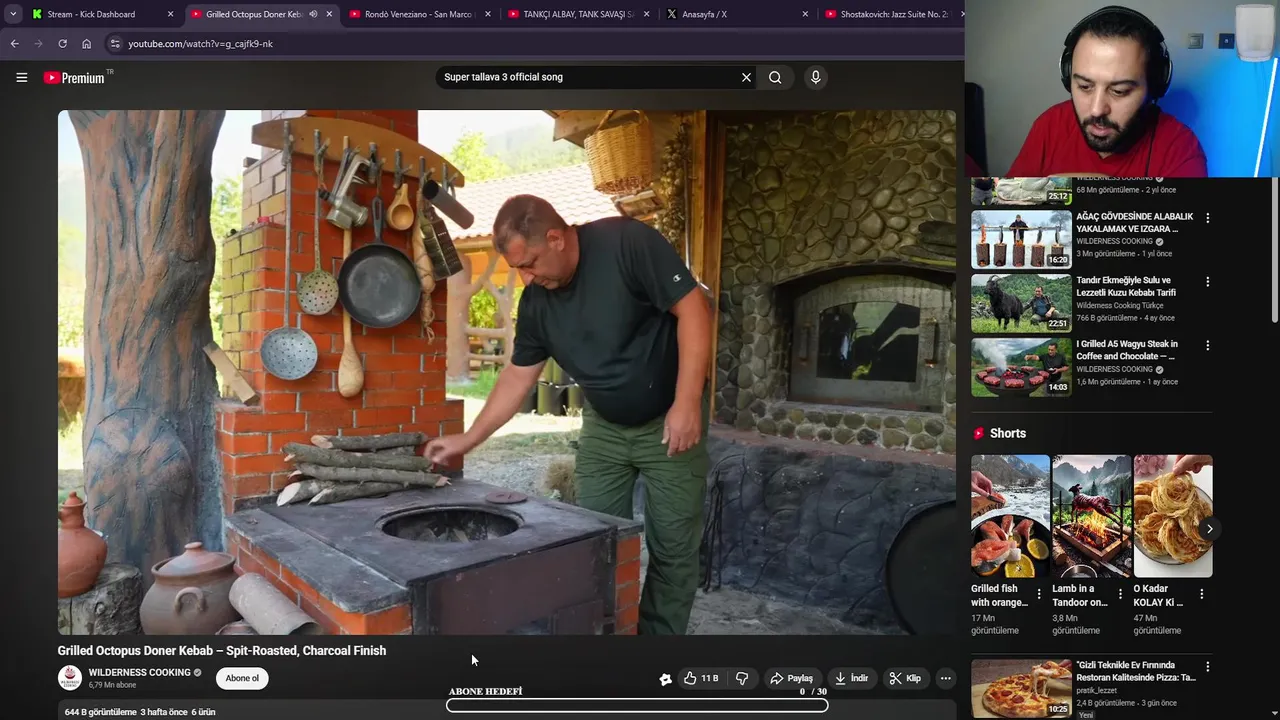This screenshot has width=1280, height=720.
Task: Close the Stream - Kick Dashboard tab
Action: tap(170, 14)
